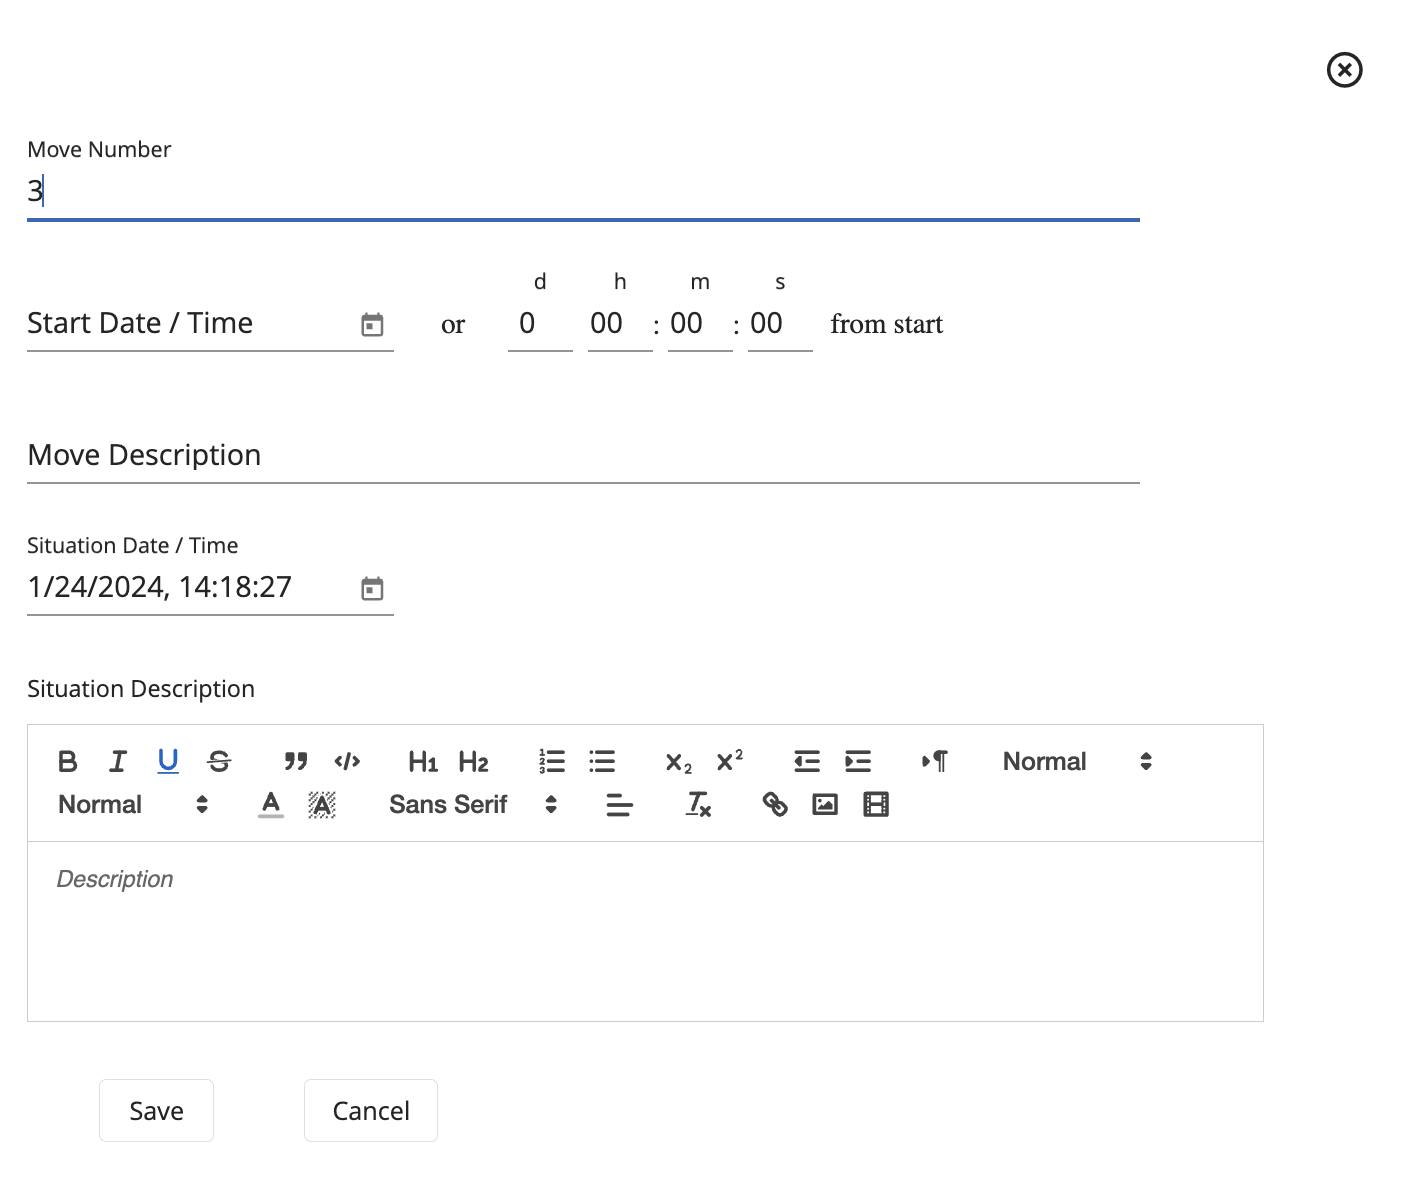The height and width of the screenshot is (1186, 1414).
Task: Open the Situation Date calendar picker
Action: tap(372, 589)
